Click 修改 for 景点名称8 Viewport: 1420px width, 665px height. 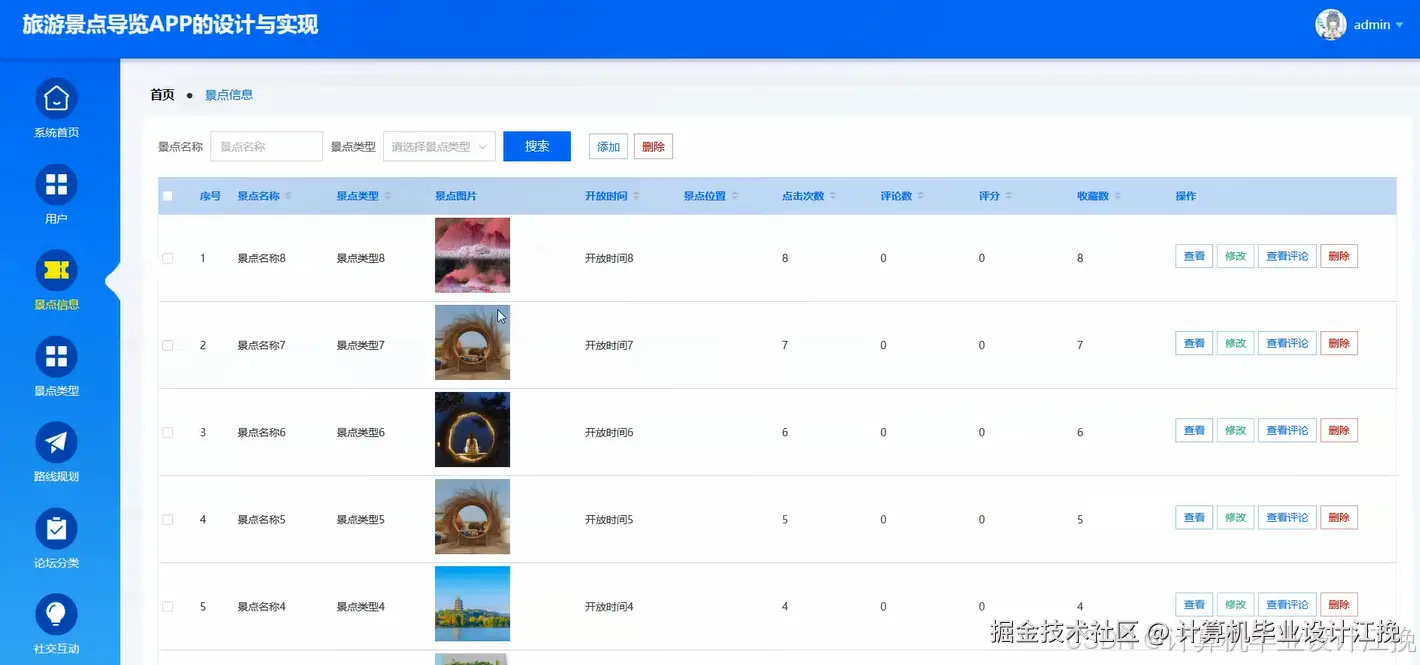pos(1235,256)
